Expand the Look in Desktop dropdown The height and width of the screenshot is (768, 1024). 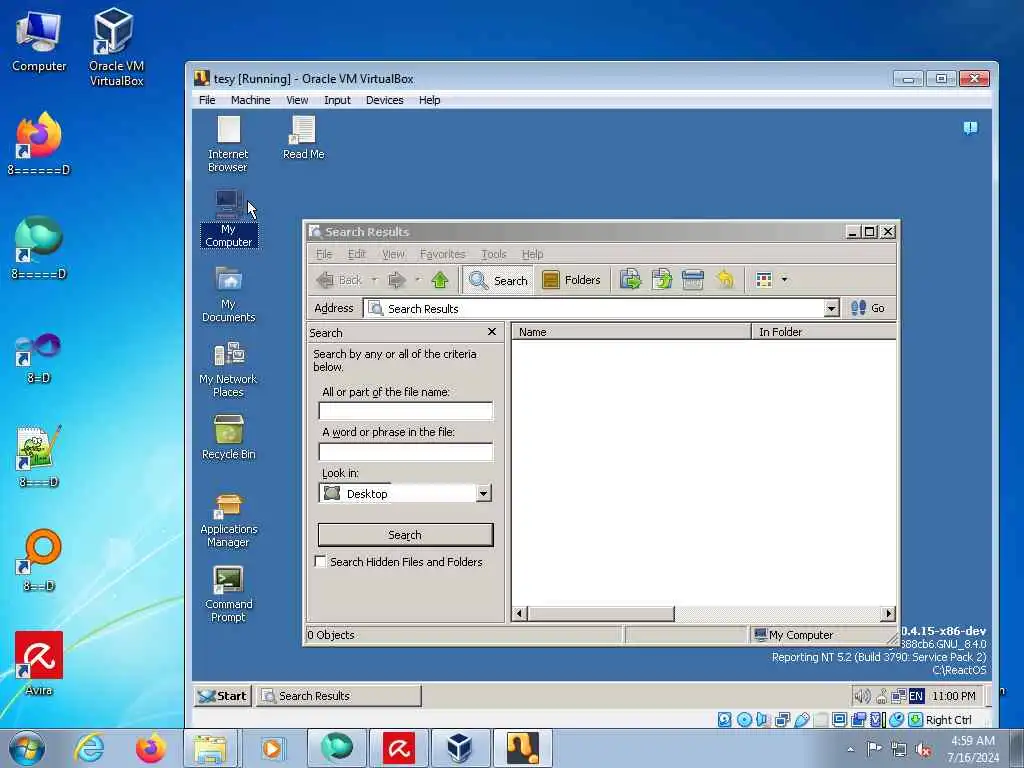pos(483,494)
